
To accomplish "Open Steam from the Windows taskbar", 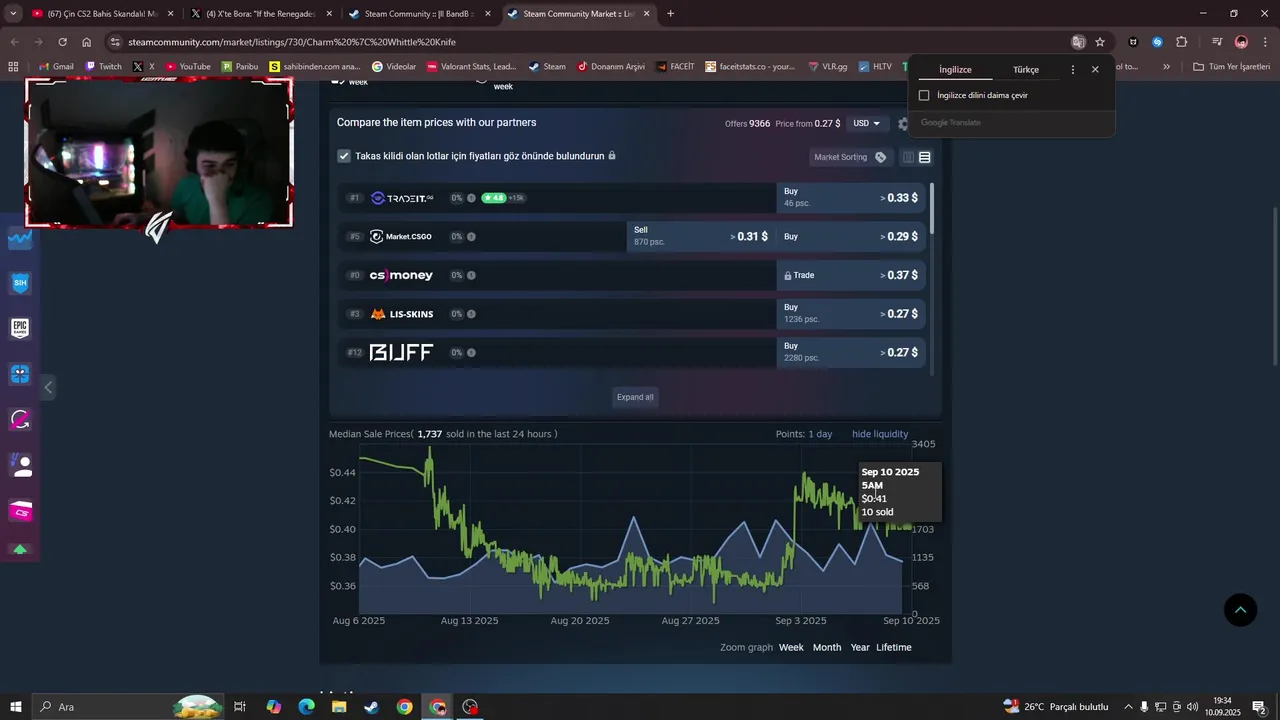I will pos(371,707).
